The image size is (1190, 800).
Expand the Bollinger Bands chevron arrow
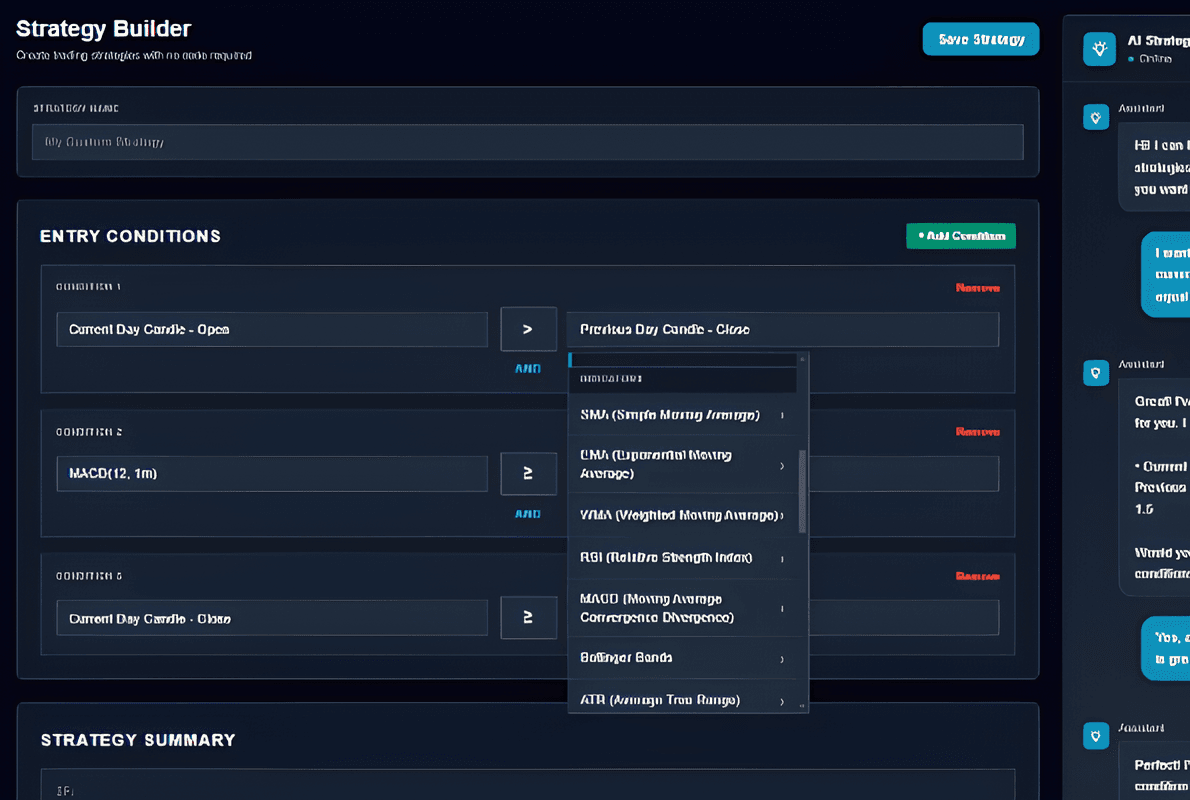pos(782,659)
